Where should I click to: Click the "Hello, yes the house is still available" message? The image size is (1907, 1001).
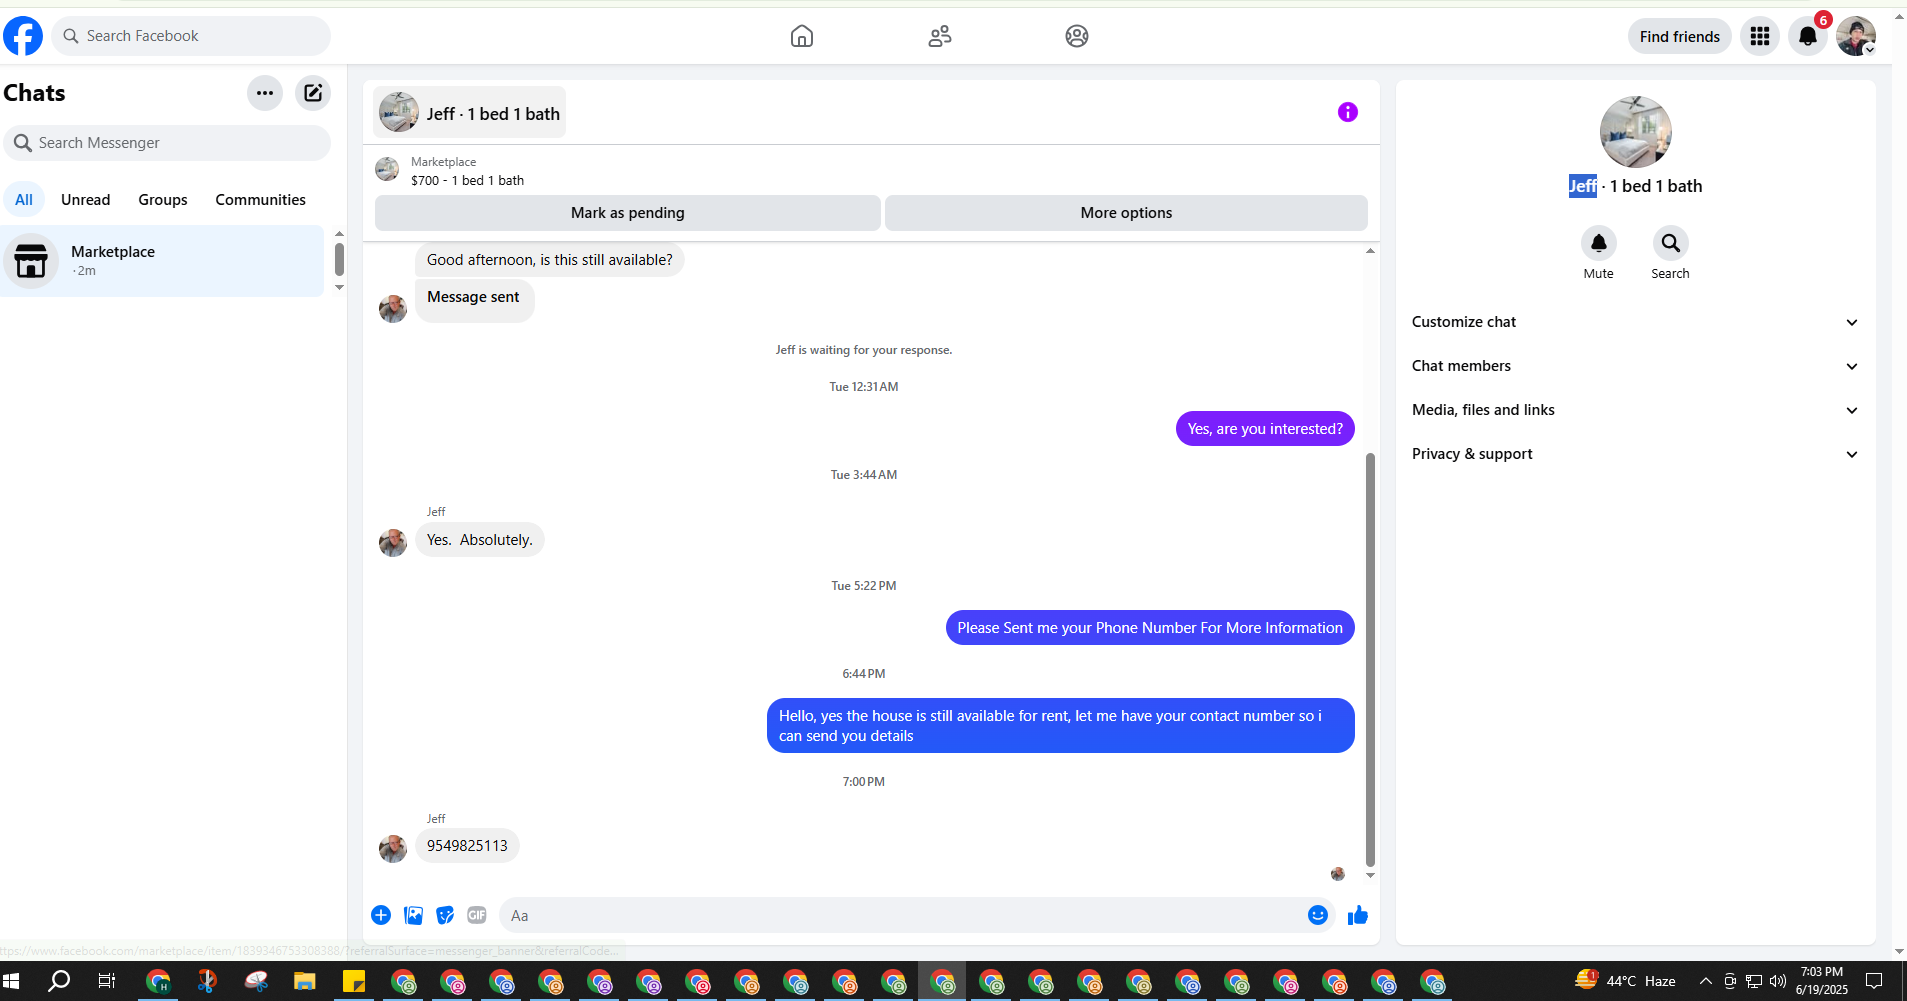[x=1060, y=726]
